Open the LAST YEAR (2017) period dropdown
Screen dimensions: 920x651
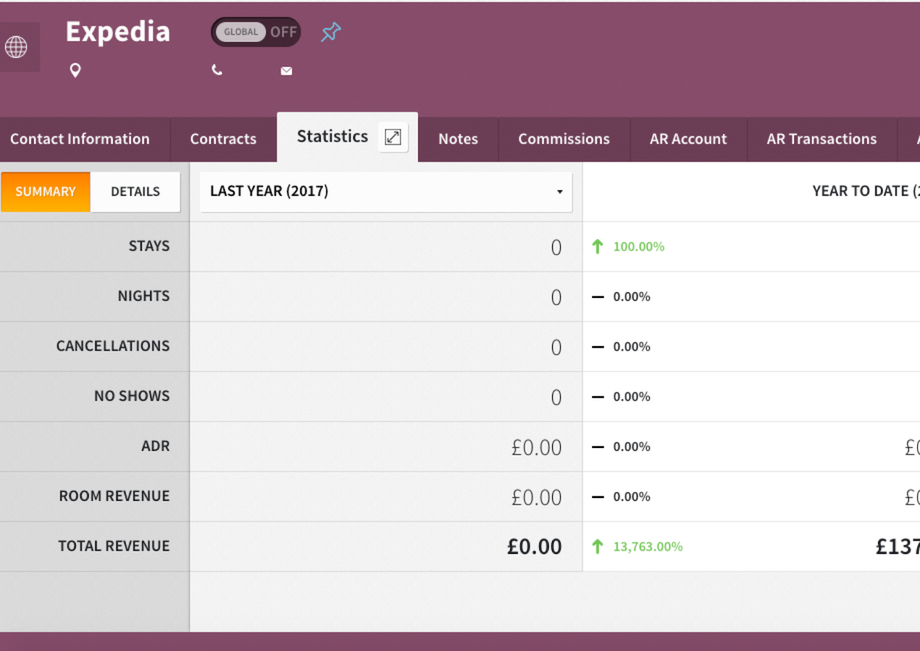coord(386,192)
